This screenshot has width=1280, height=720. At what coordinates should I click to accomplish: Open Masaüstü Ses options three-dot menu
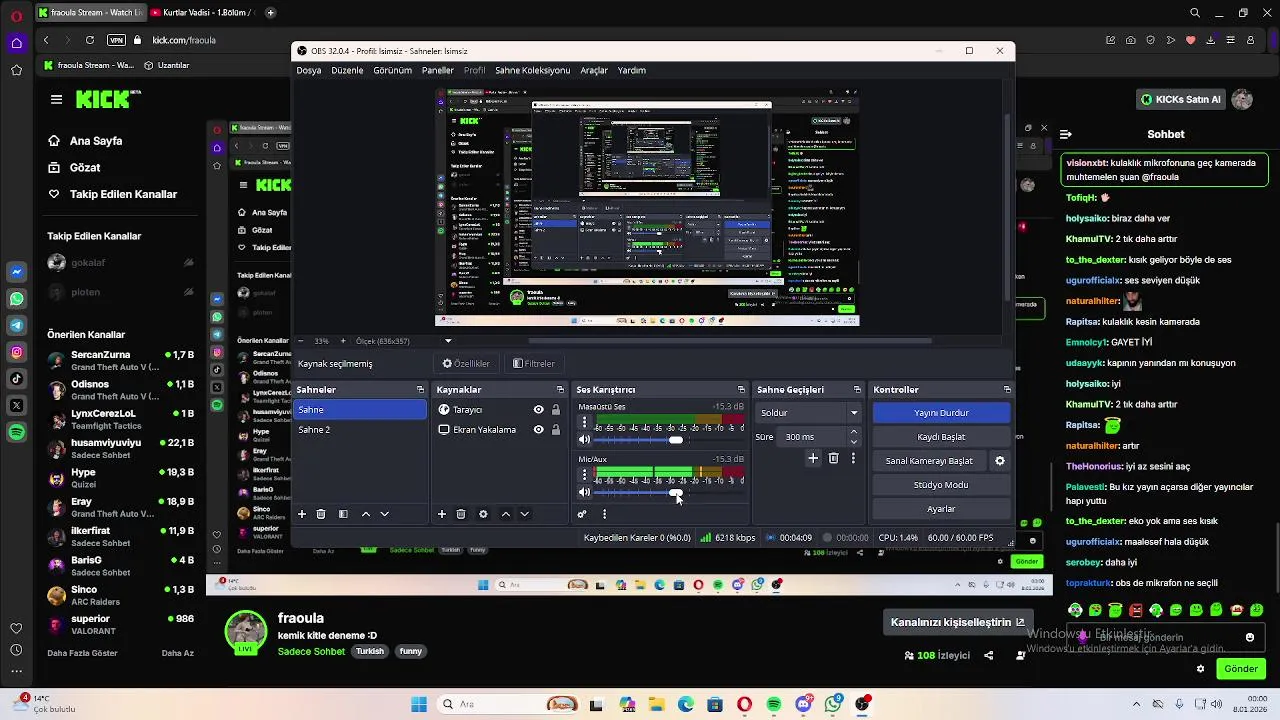(584, 422)
